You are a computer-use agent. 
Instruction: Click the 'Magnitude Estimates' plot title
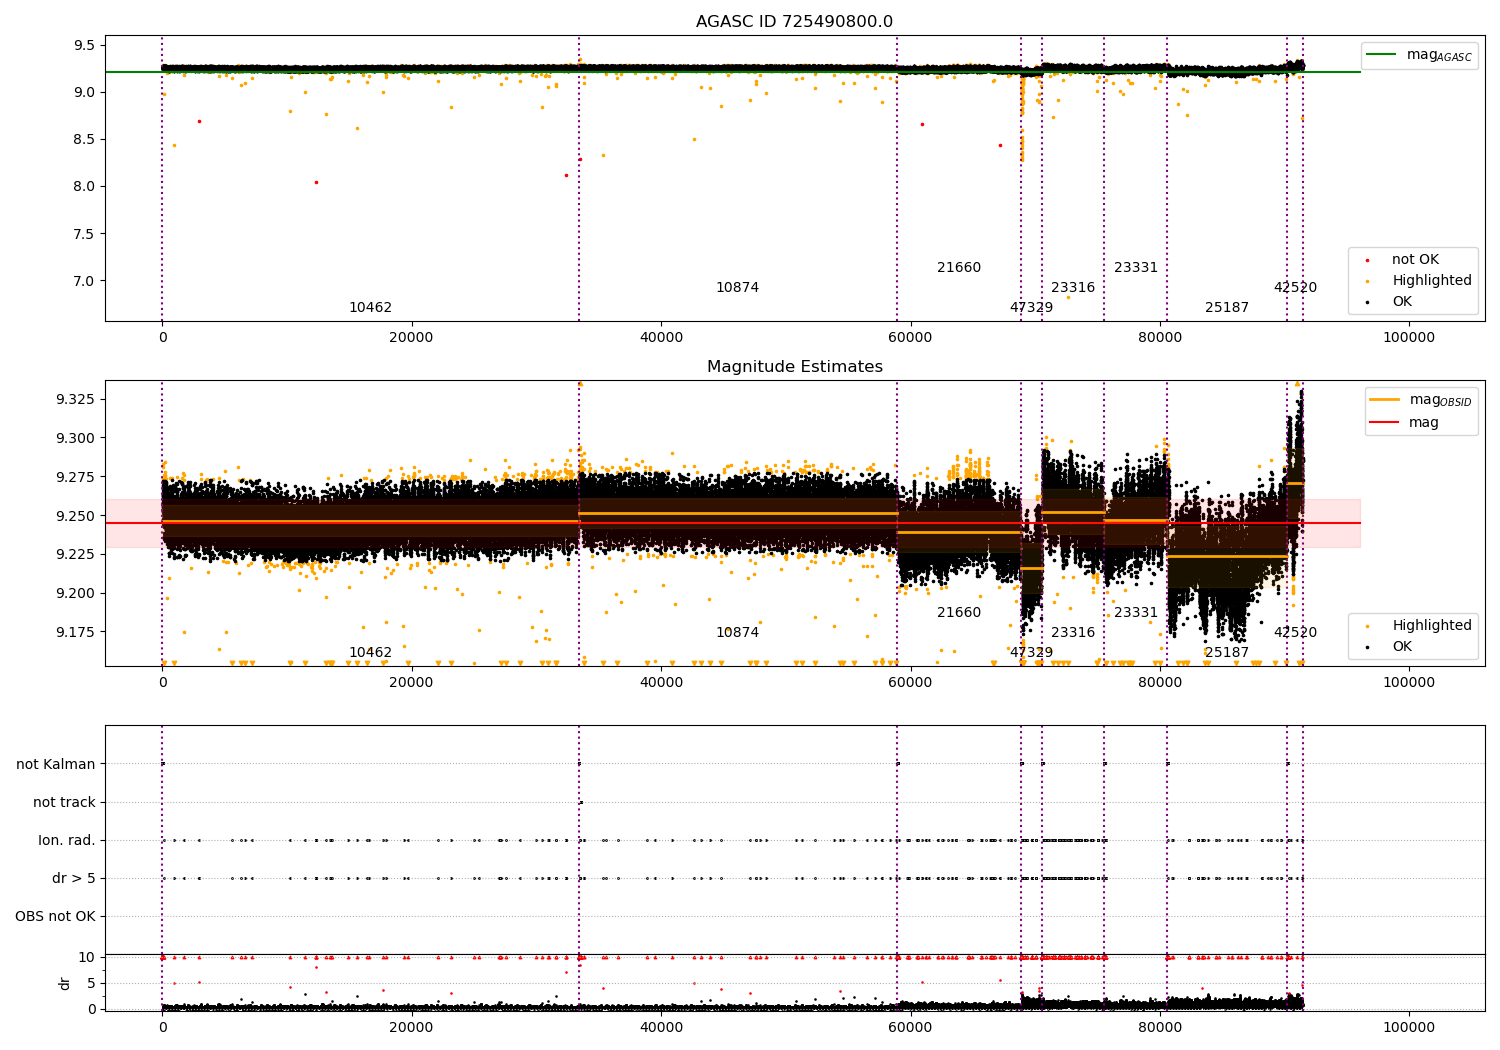point(794,367)
